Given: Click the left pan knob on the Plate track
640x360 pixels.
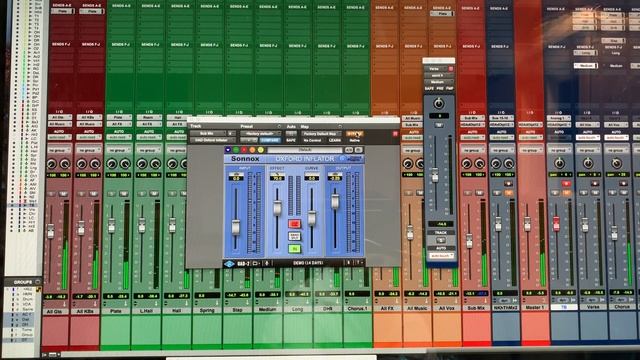Looking at the screenshot, I should point(112,164).
